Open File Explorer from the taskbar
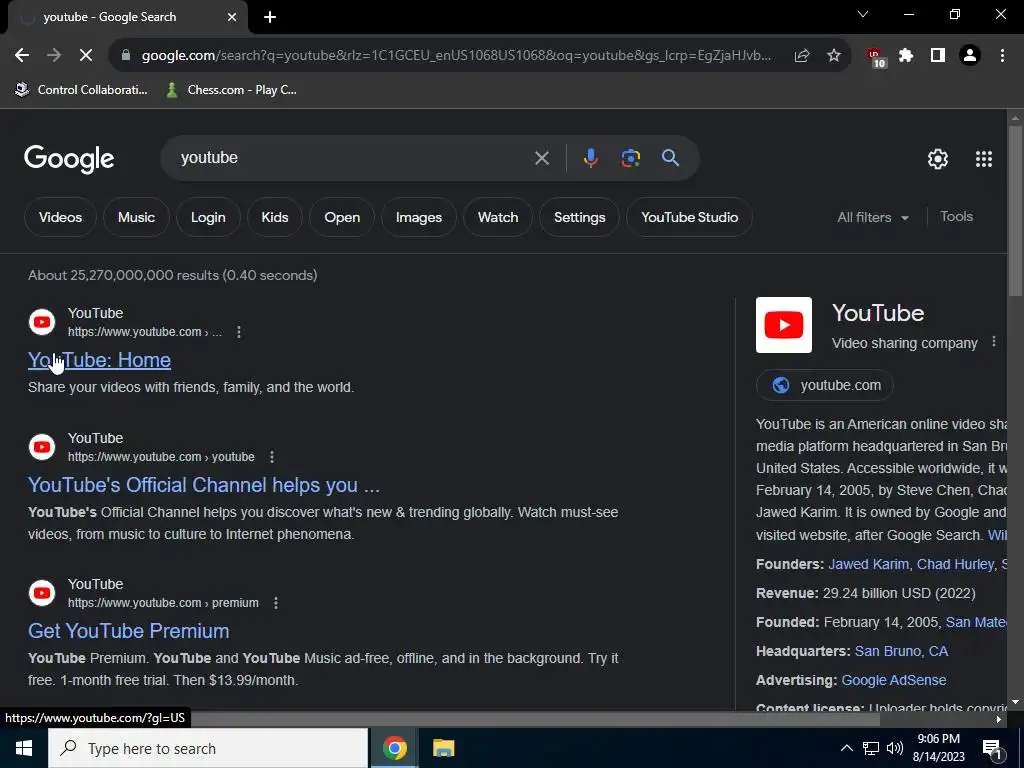The image size is (1024, 768). point(443,748)
